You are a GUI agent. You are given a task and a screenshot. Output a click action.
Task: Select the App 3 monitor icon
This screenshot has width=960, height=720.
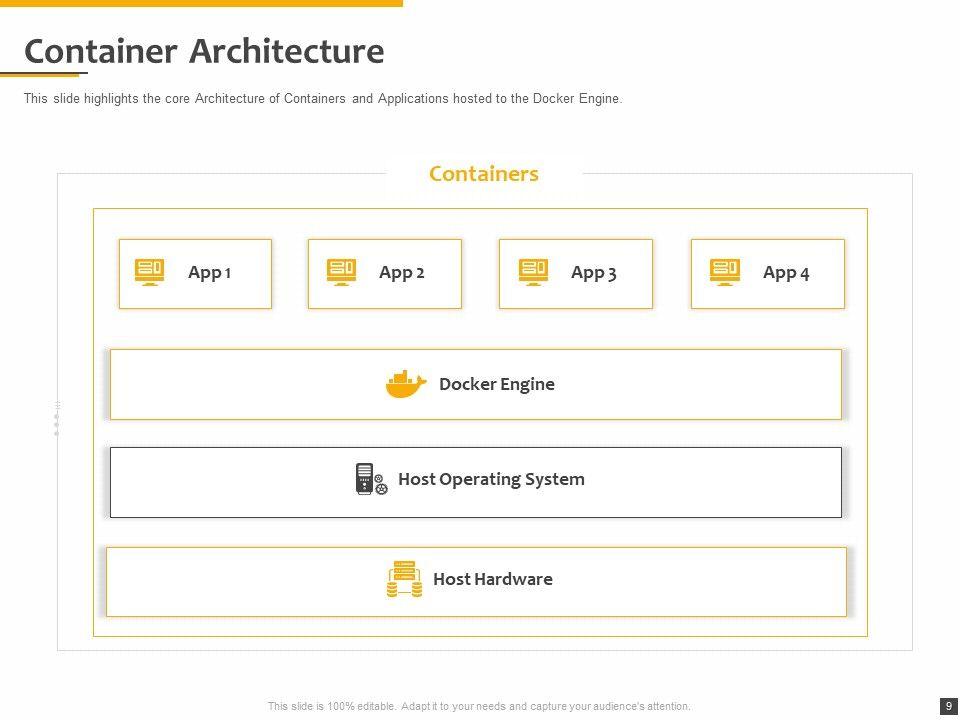(x=533, y=272)
